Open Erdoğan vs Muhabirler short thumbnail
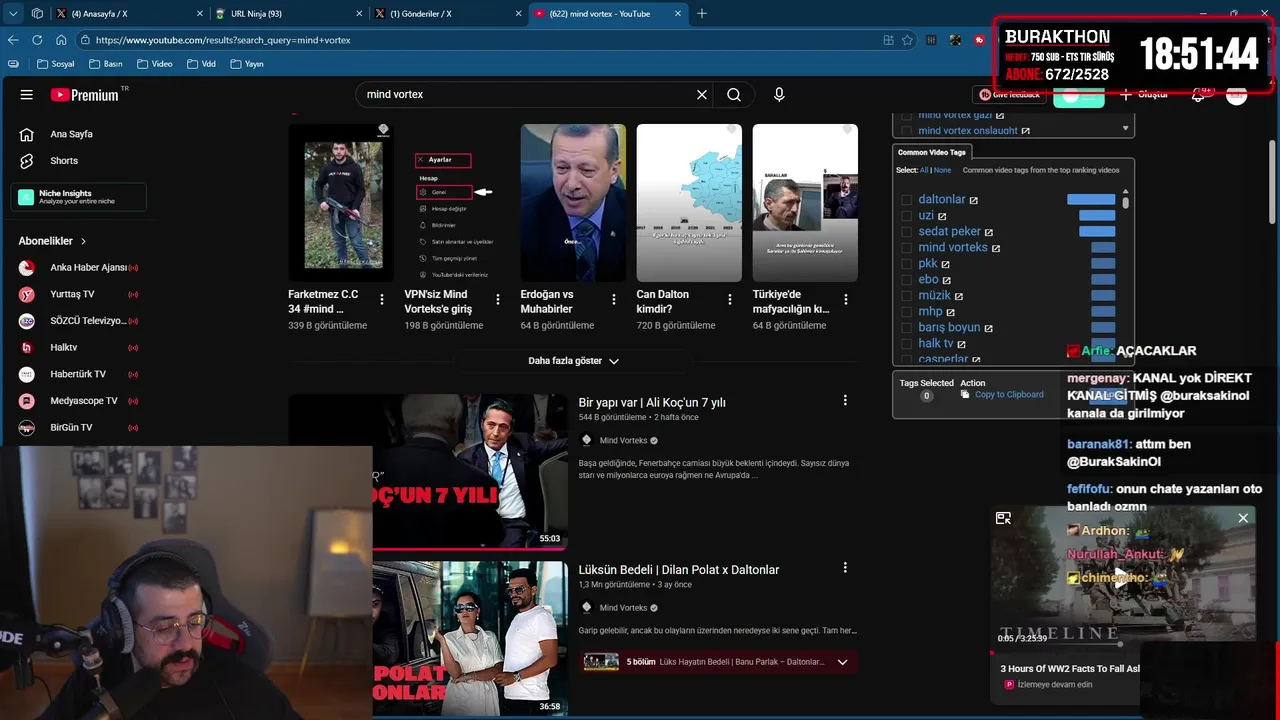 (573, 203)
